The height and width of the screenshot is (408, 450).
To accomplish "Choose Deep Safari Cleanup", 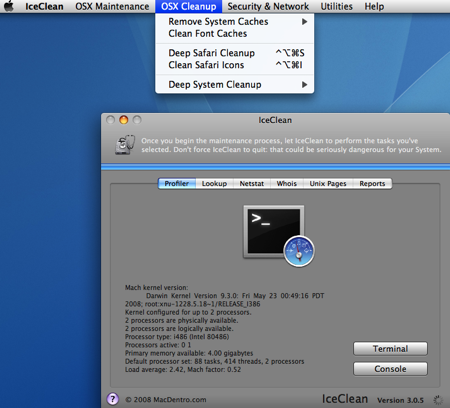I will (234, 53).
